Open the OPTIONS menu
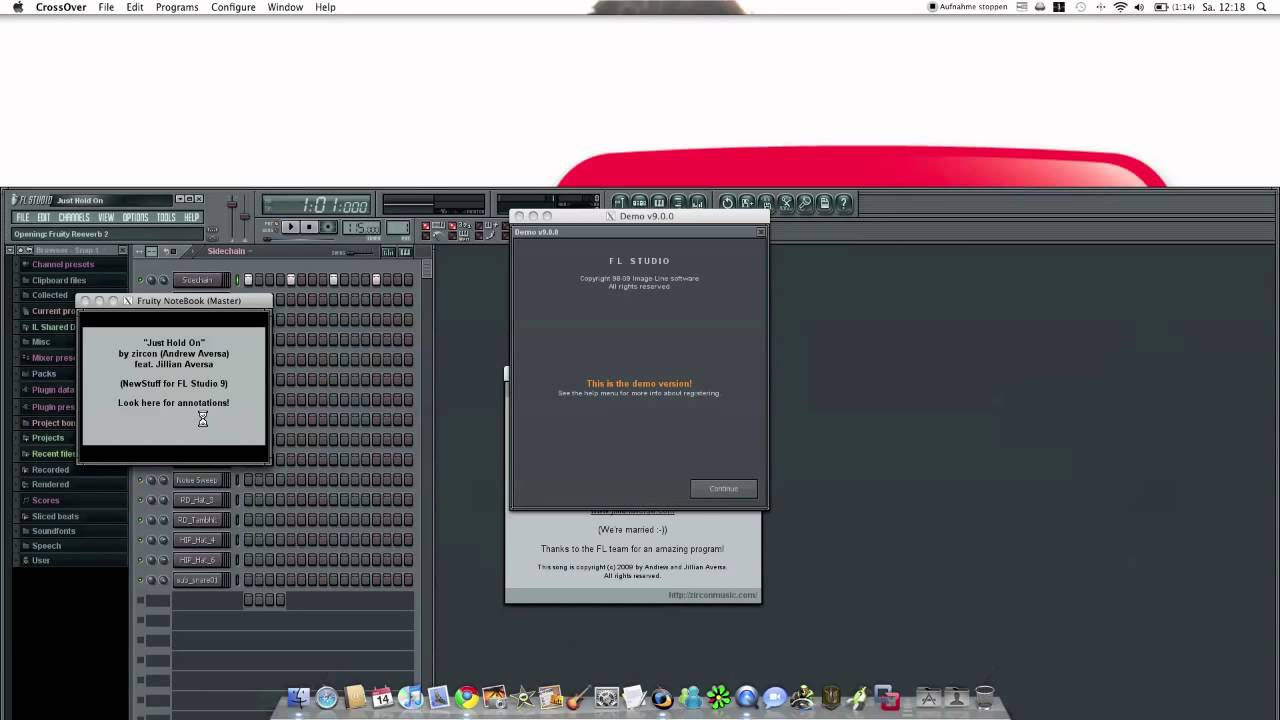This screenshot has height=720, width=1280. 135,217
